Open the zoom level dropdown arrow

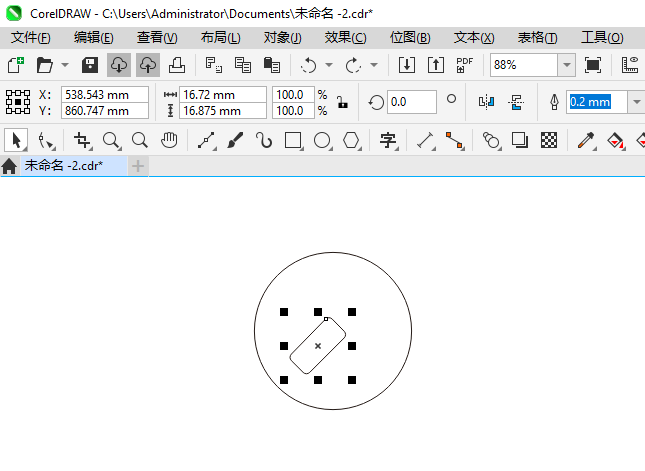point(566,65)
